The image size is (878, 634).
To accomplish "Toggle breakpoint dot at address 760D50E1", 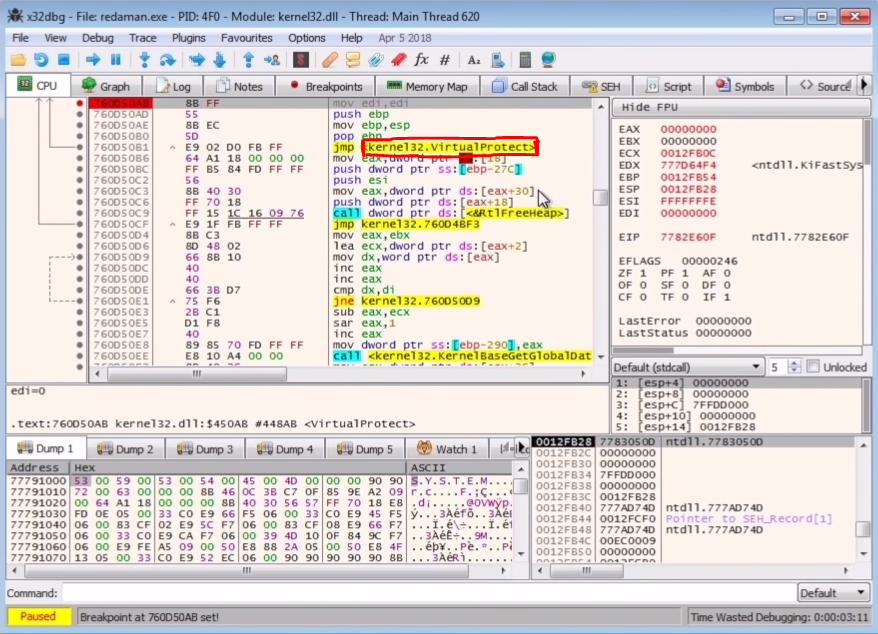I will pyautogui.click(x=80, y=301).
